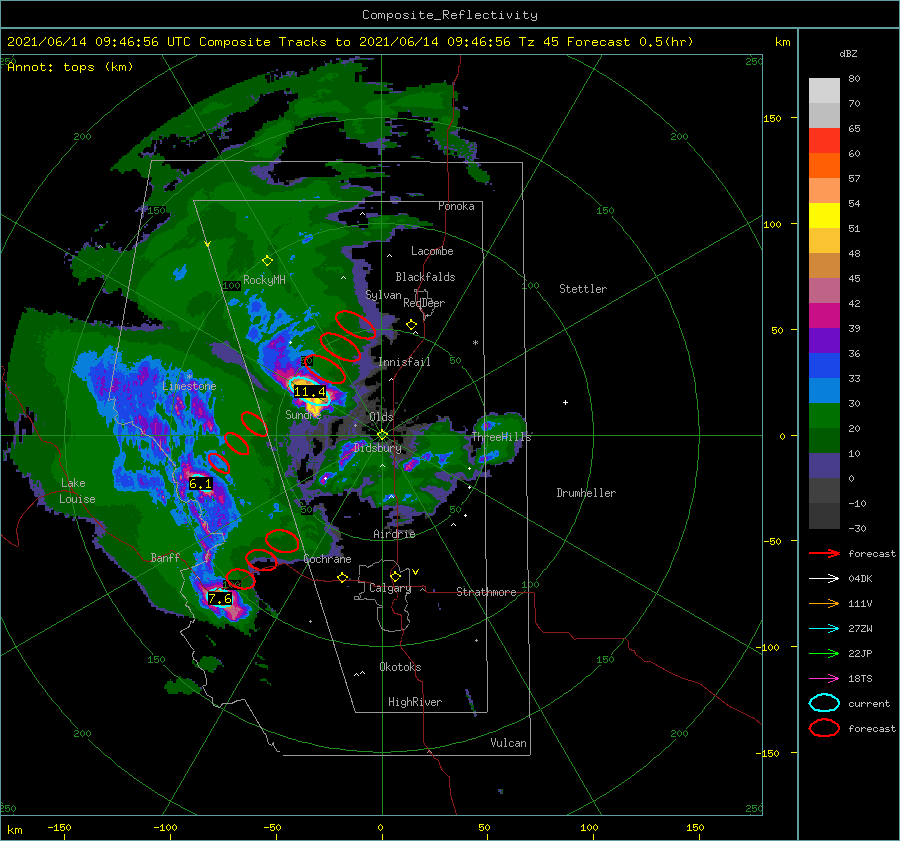This screenshot has height=841, width=900.
Task: Click the orange 111V arrow legend icon
Action: [x=824, y=603]
